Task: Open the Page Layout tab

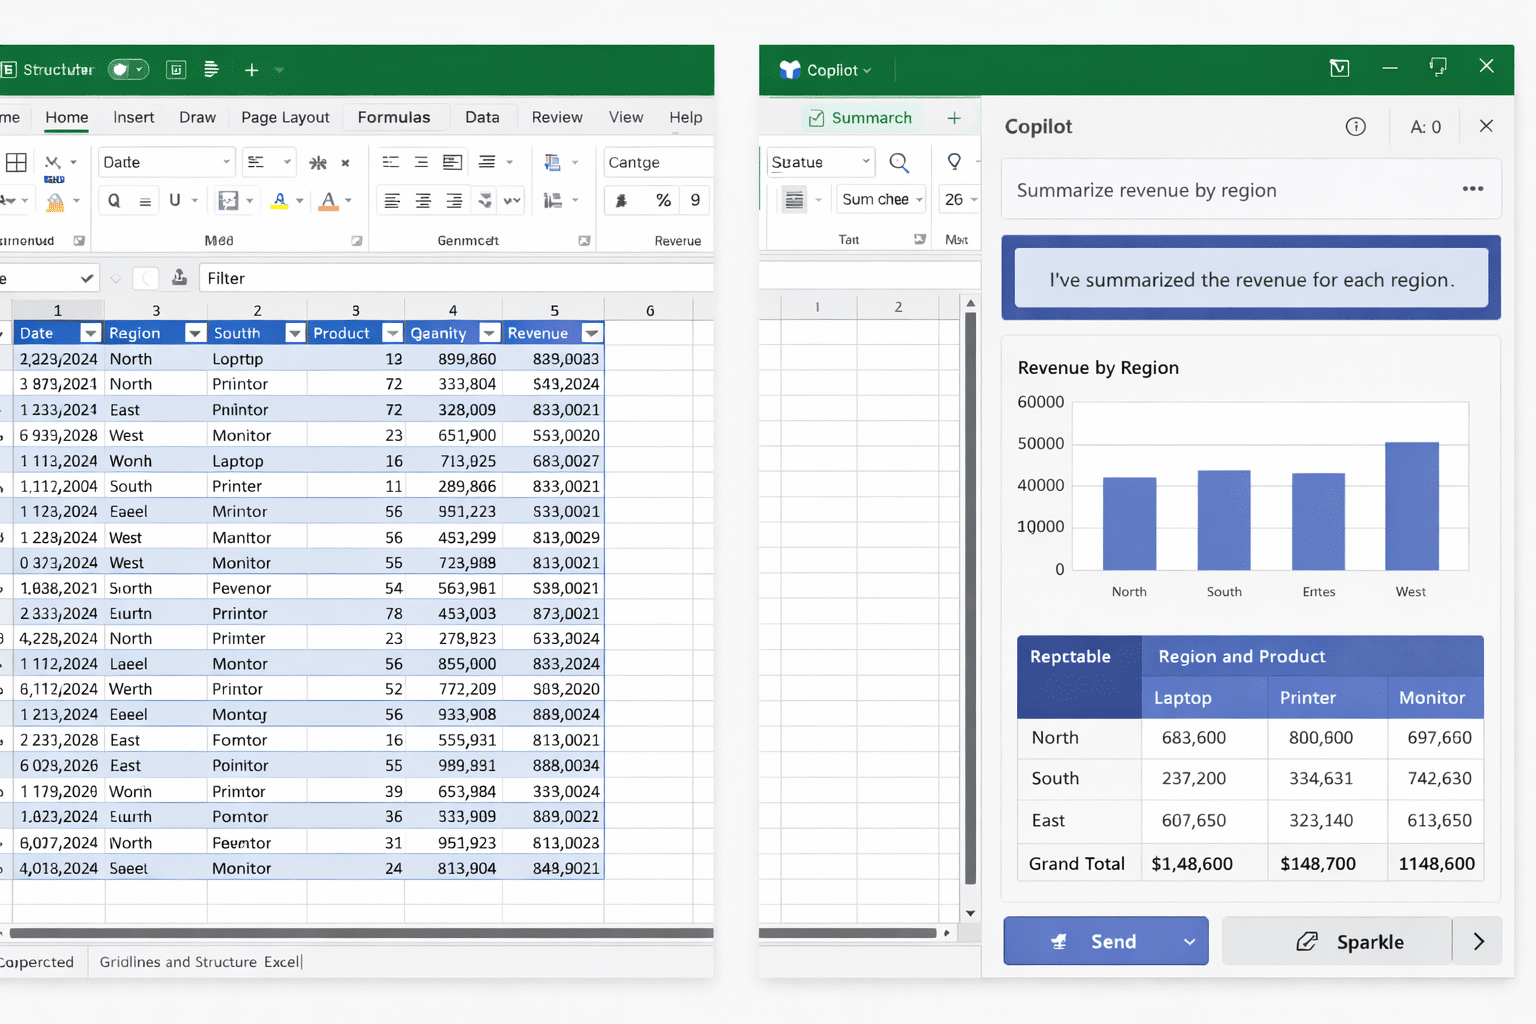Action: point(285,117)
